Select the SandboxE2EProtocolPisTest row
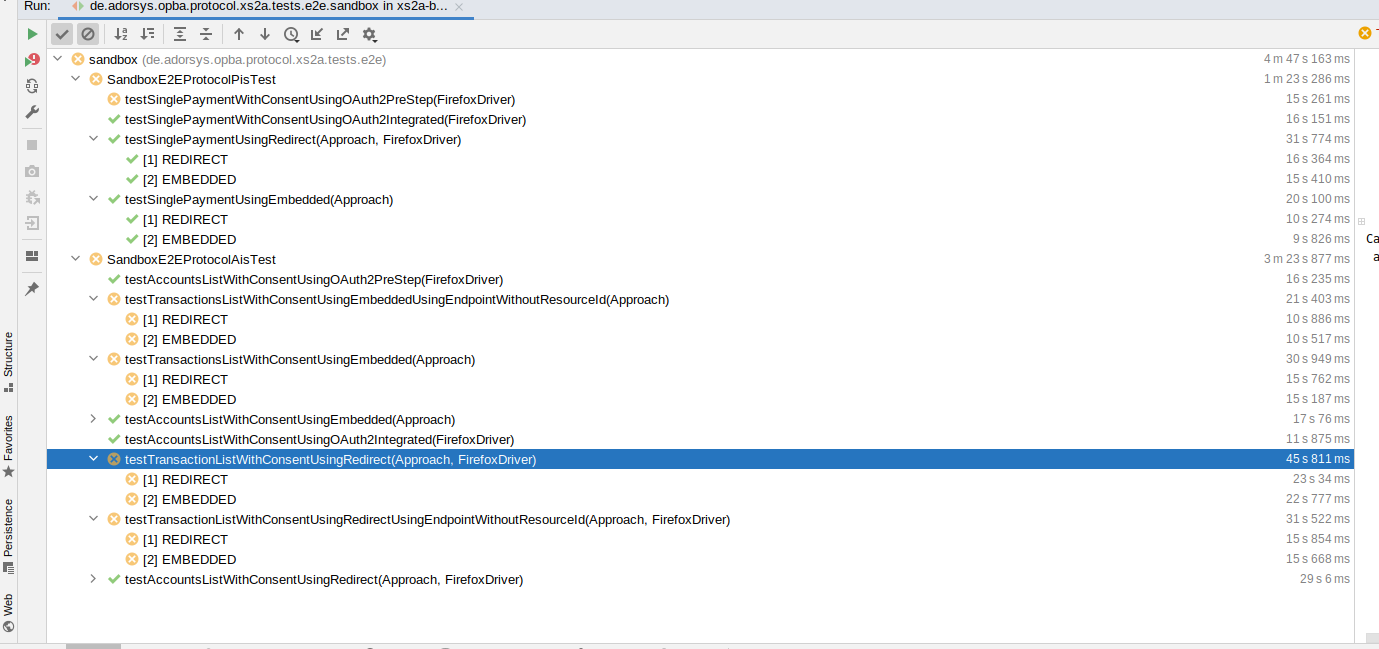1379x649 pixels. 699,80
